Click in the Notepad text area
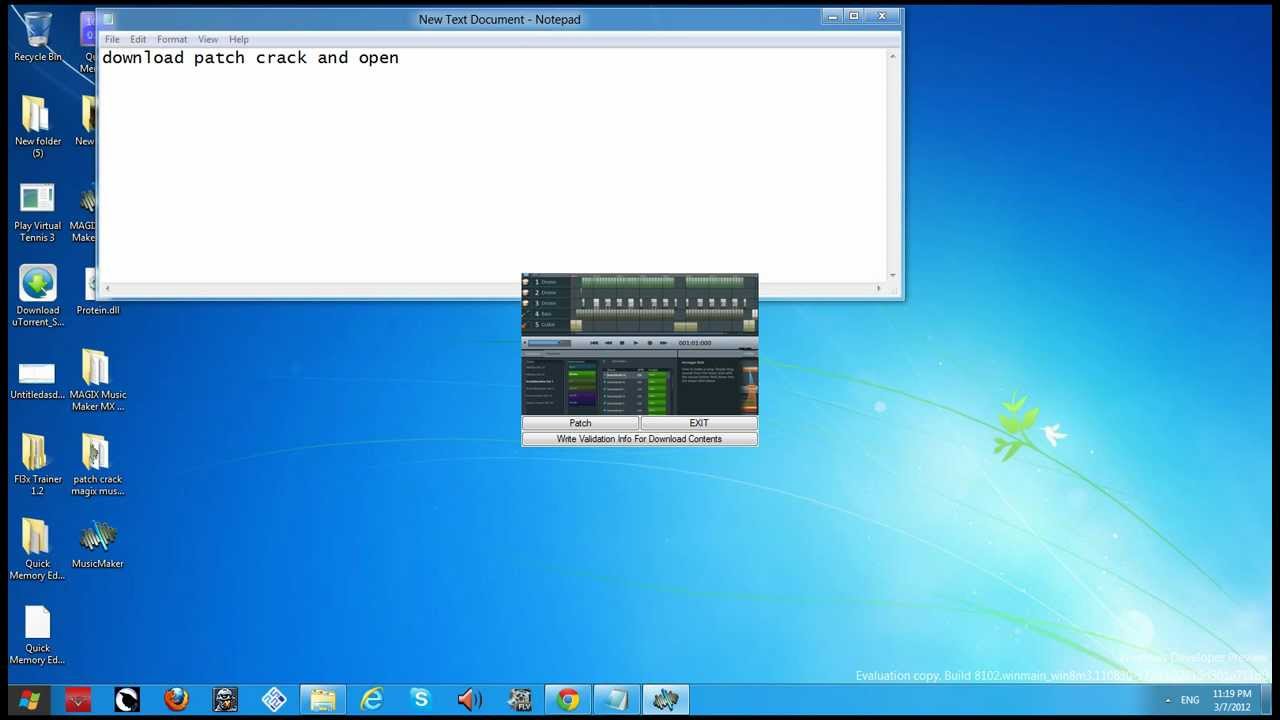 tap(493, 165)
